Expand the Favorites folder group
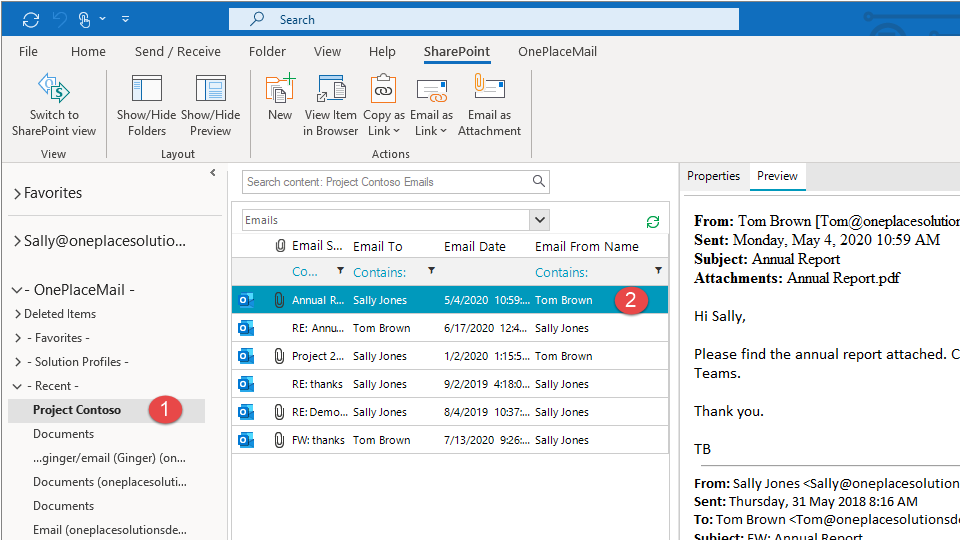This screenshot has height=540, width=960. [17, 193]
